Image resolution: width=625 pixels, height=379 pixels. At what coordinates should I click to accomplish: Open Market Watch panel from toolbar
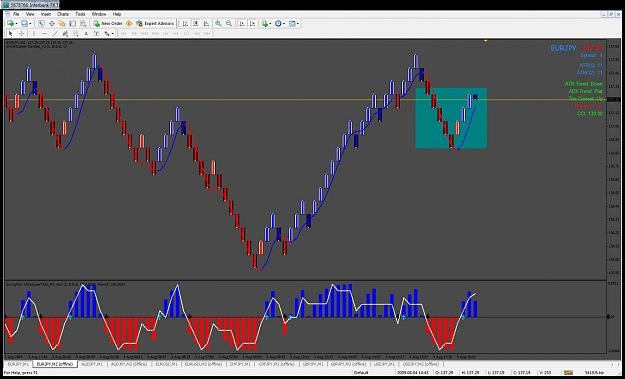pyautogui.click(x=41, y=24)
